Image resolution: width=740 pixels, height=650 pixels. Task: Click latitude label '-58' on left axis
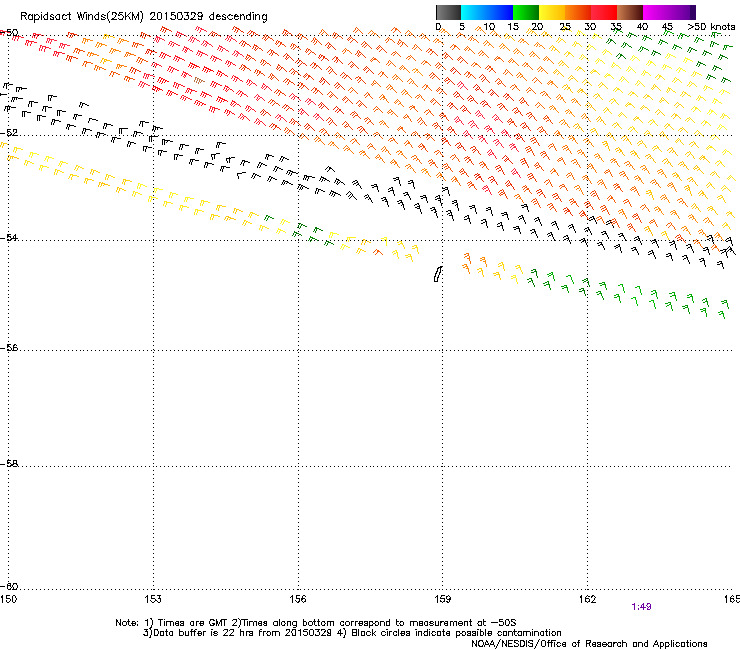9,464
